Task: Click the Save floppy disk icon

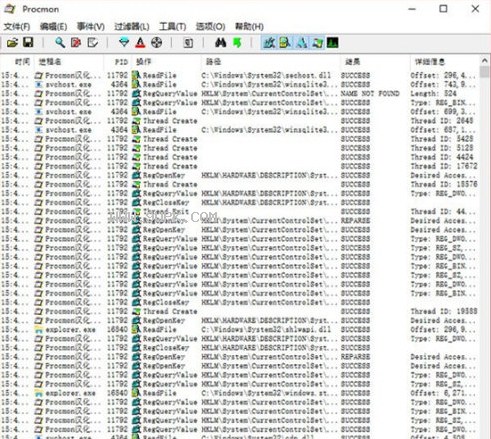Action: pos(28,42)
